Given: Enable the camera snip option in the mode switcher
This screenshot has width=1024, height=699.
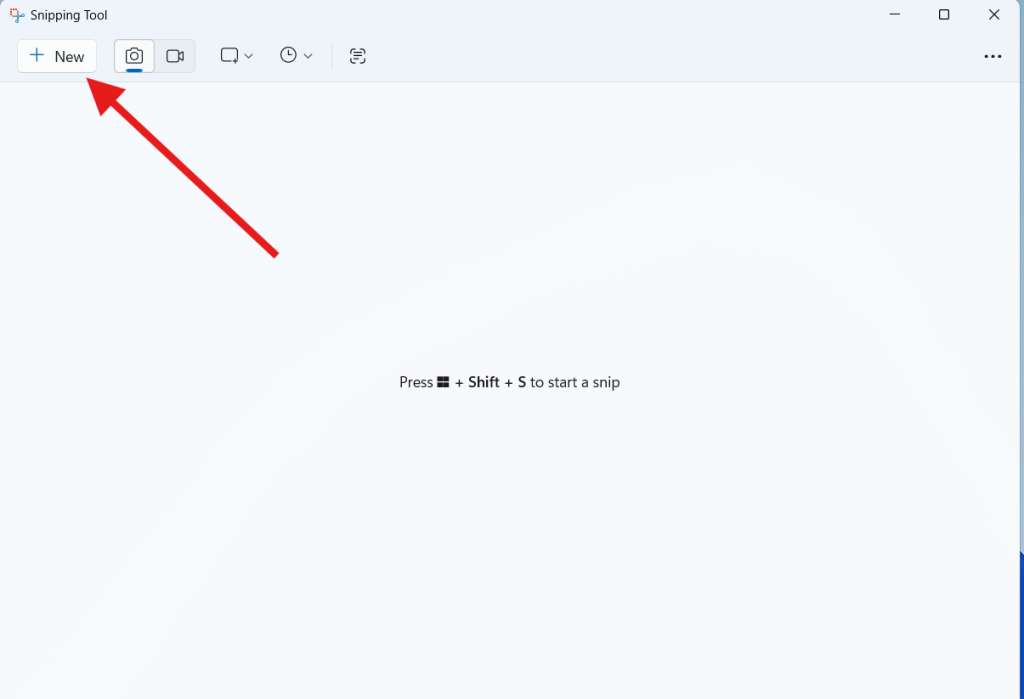Looking at the screenshot, I should point(133,56).
